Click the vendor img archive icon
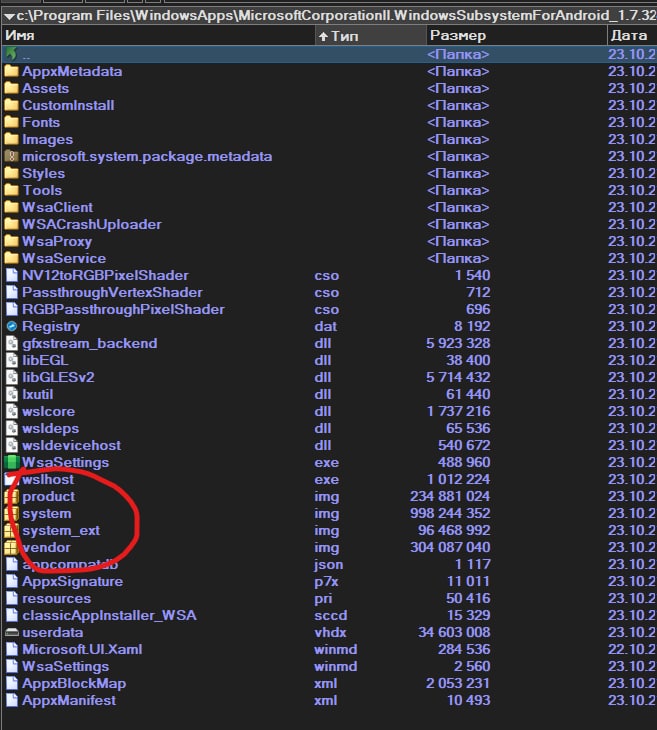Viewport: 657px width, 730px height. click(x=12, y=548)
